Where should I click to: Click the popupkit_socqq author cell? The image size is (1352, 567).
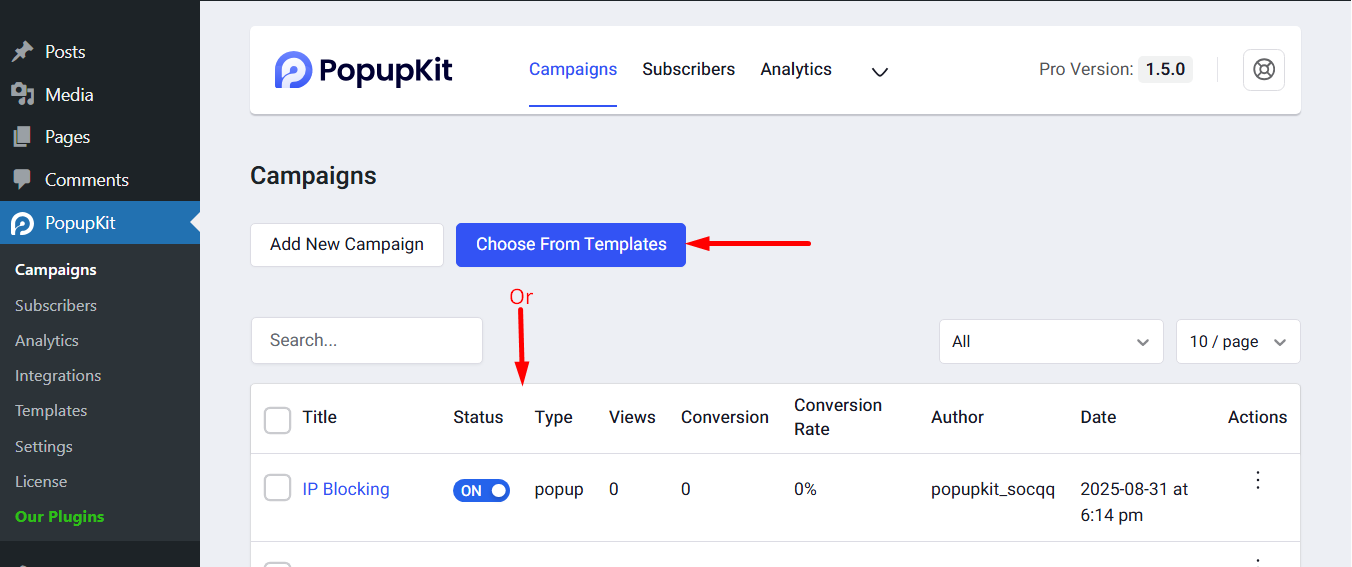pyautogui.click(x=993, y=490)
